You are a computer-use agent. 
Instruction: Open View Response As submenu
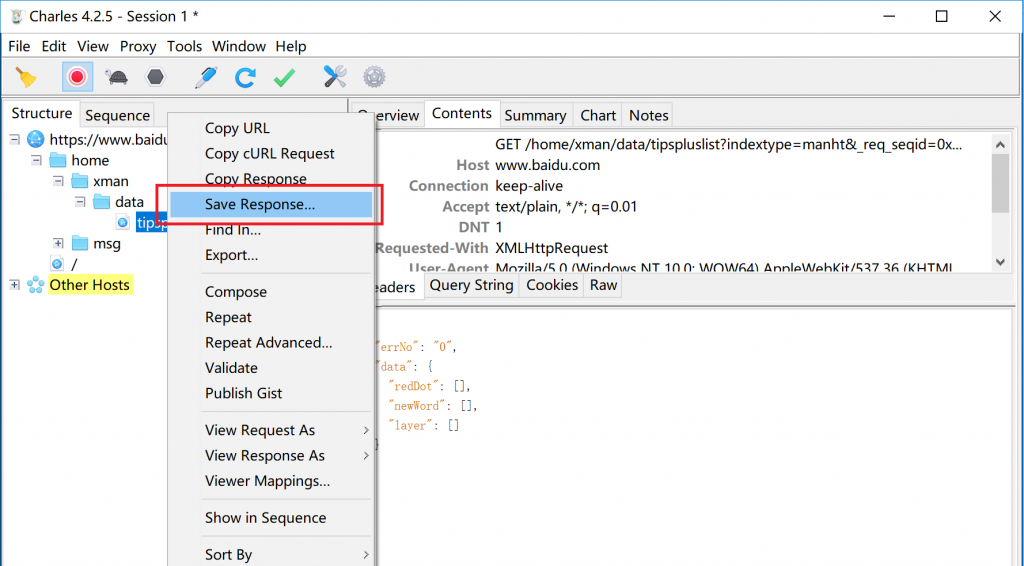270,456
